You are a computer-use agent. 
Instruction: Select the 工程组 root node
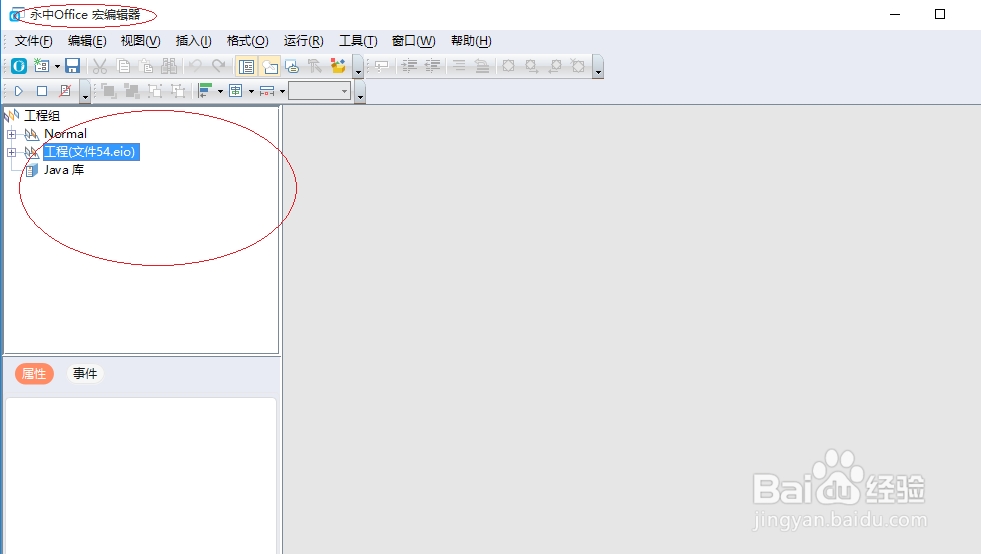(41, 116)
